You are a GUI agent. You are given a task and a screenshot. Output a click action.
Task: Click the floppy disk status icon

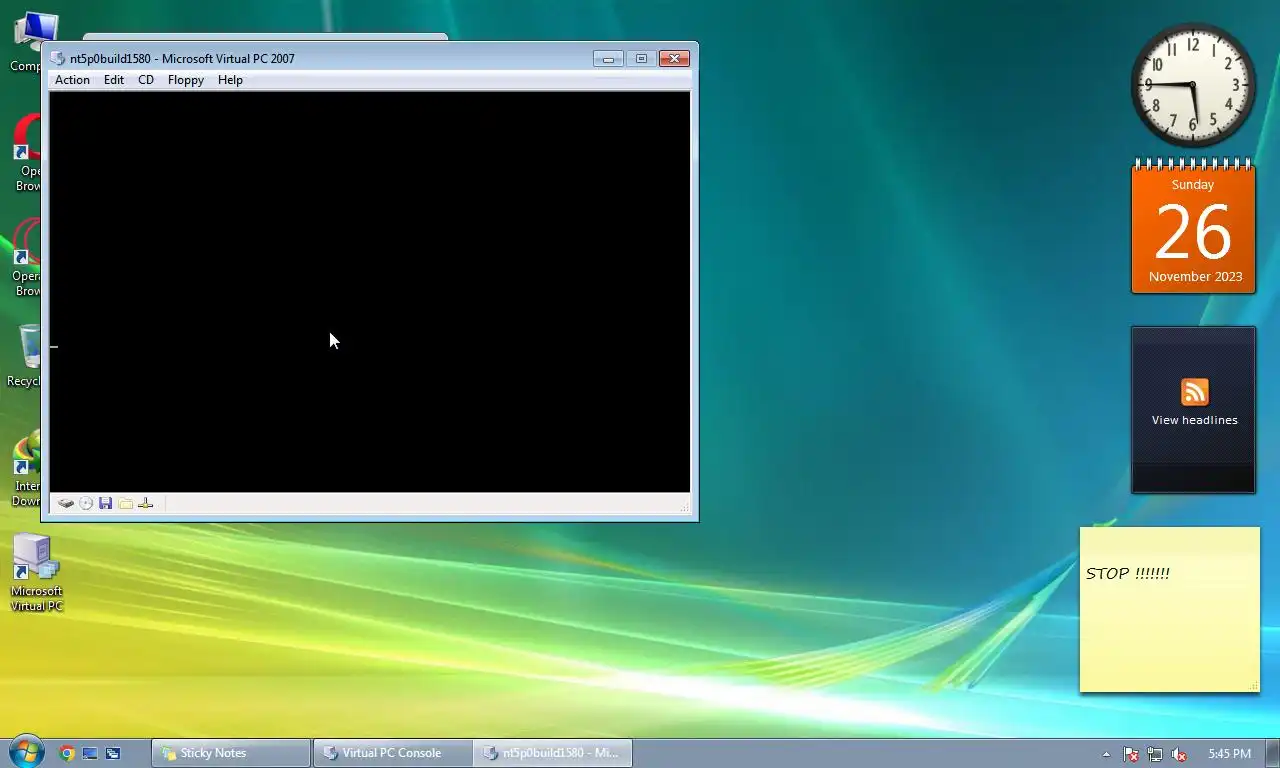105,503
